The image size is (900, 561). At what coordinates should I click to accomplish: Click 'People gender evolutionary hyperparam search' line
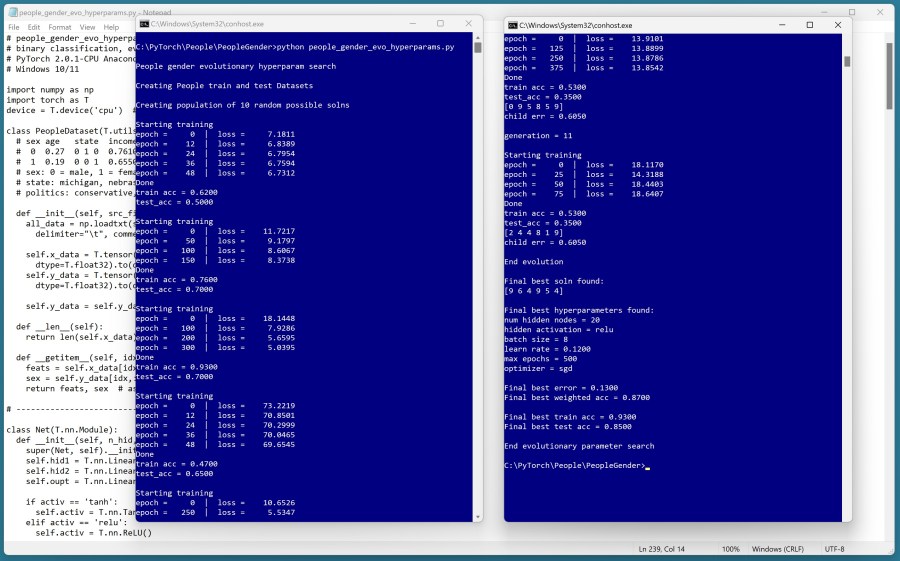pyautogui.click(x=236, y=67)
